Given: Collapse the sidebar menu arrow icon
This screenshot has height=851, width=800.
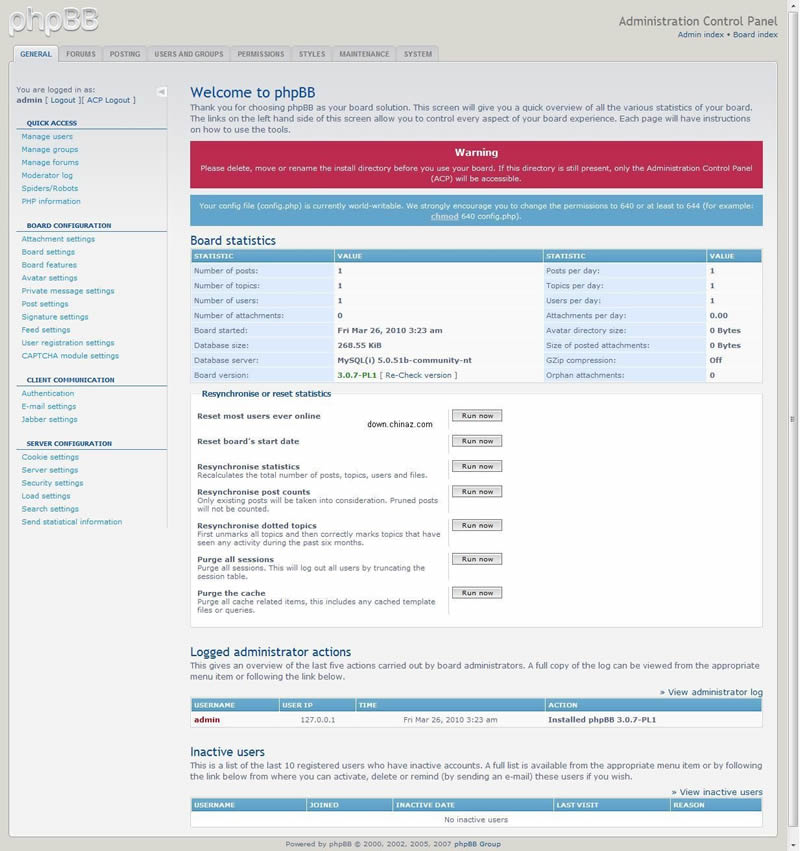Looking at the screenshot, I should [x=162, y=92].
